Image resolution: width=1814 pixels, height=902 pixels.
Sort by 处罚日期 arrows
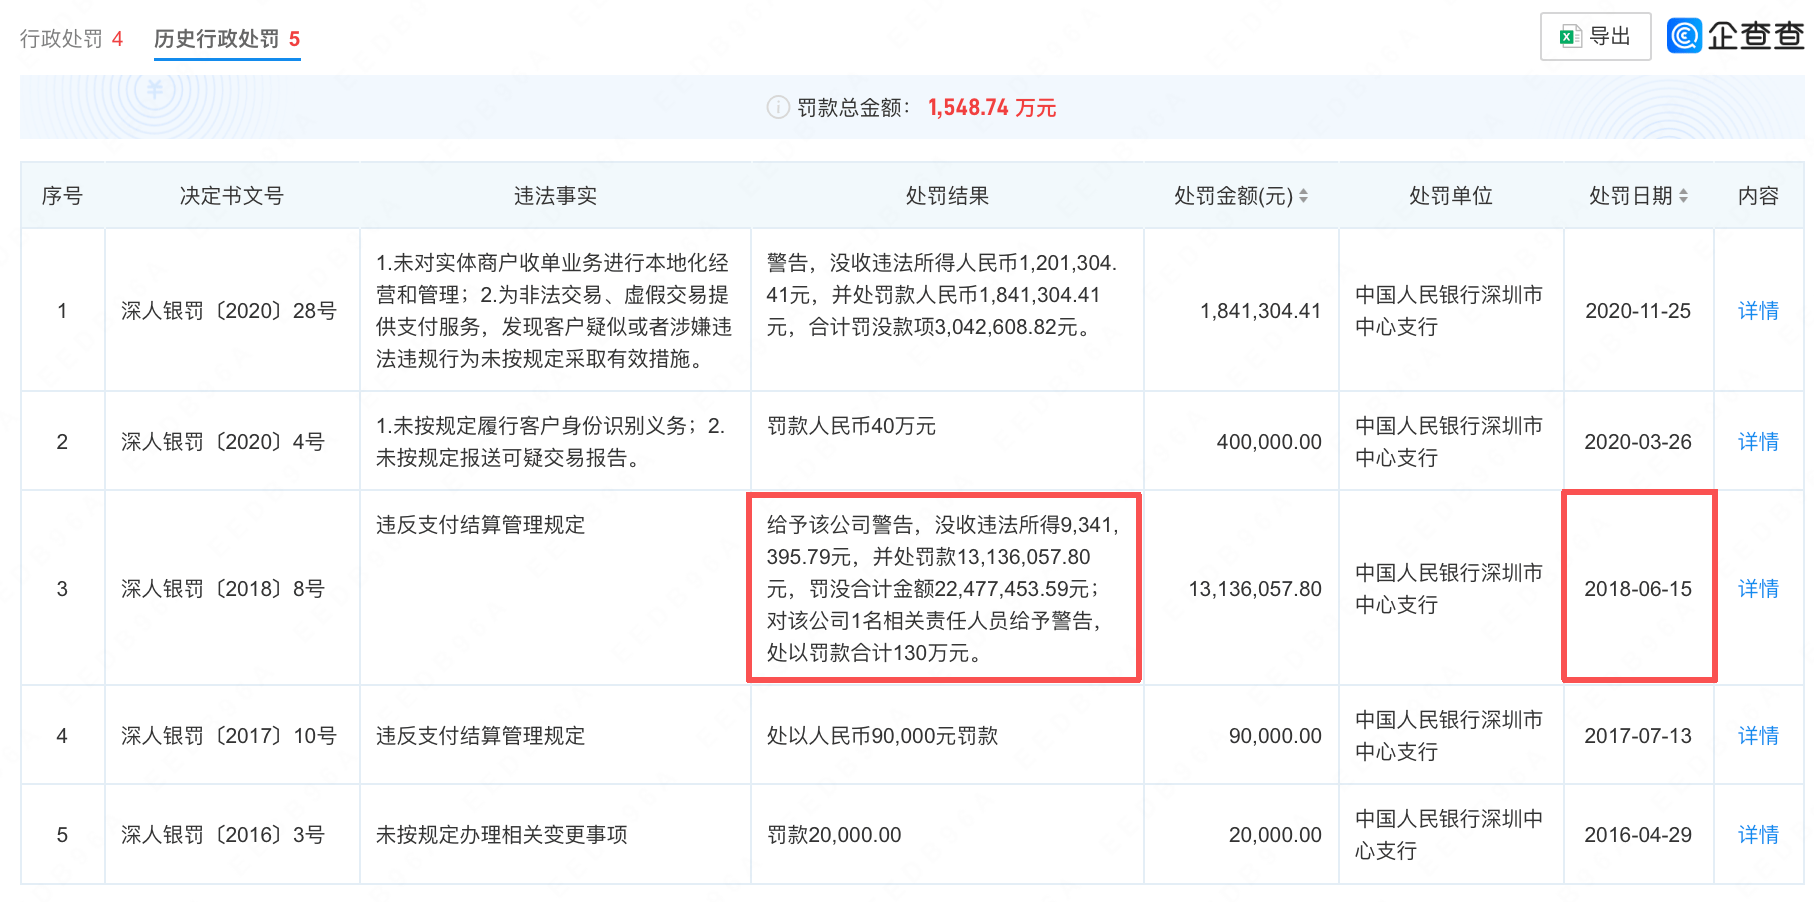coord(1683,196)
